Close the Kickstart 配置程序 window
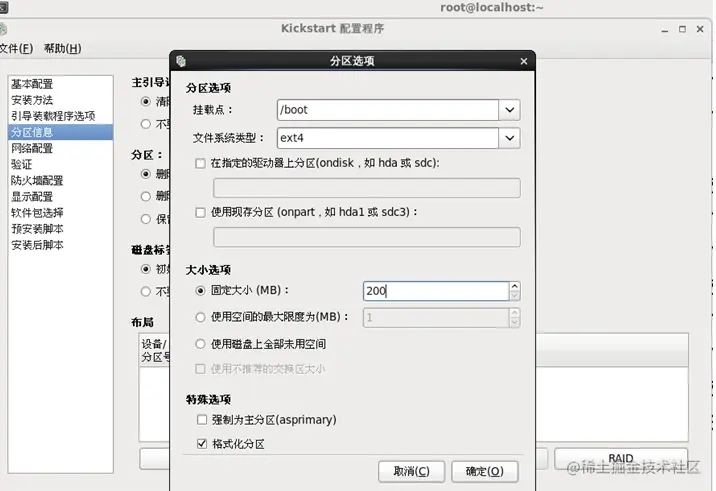Image resolution: width=716 pixels, height=491 pixels. pos(700,29)
